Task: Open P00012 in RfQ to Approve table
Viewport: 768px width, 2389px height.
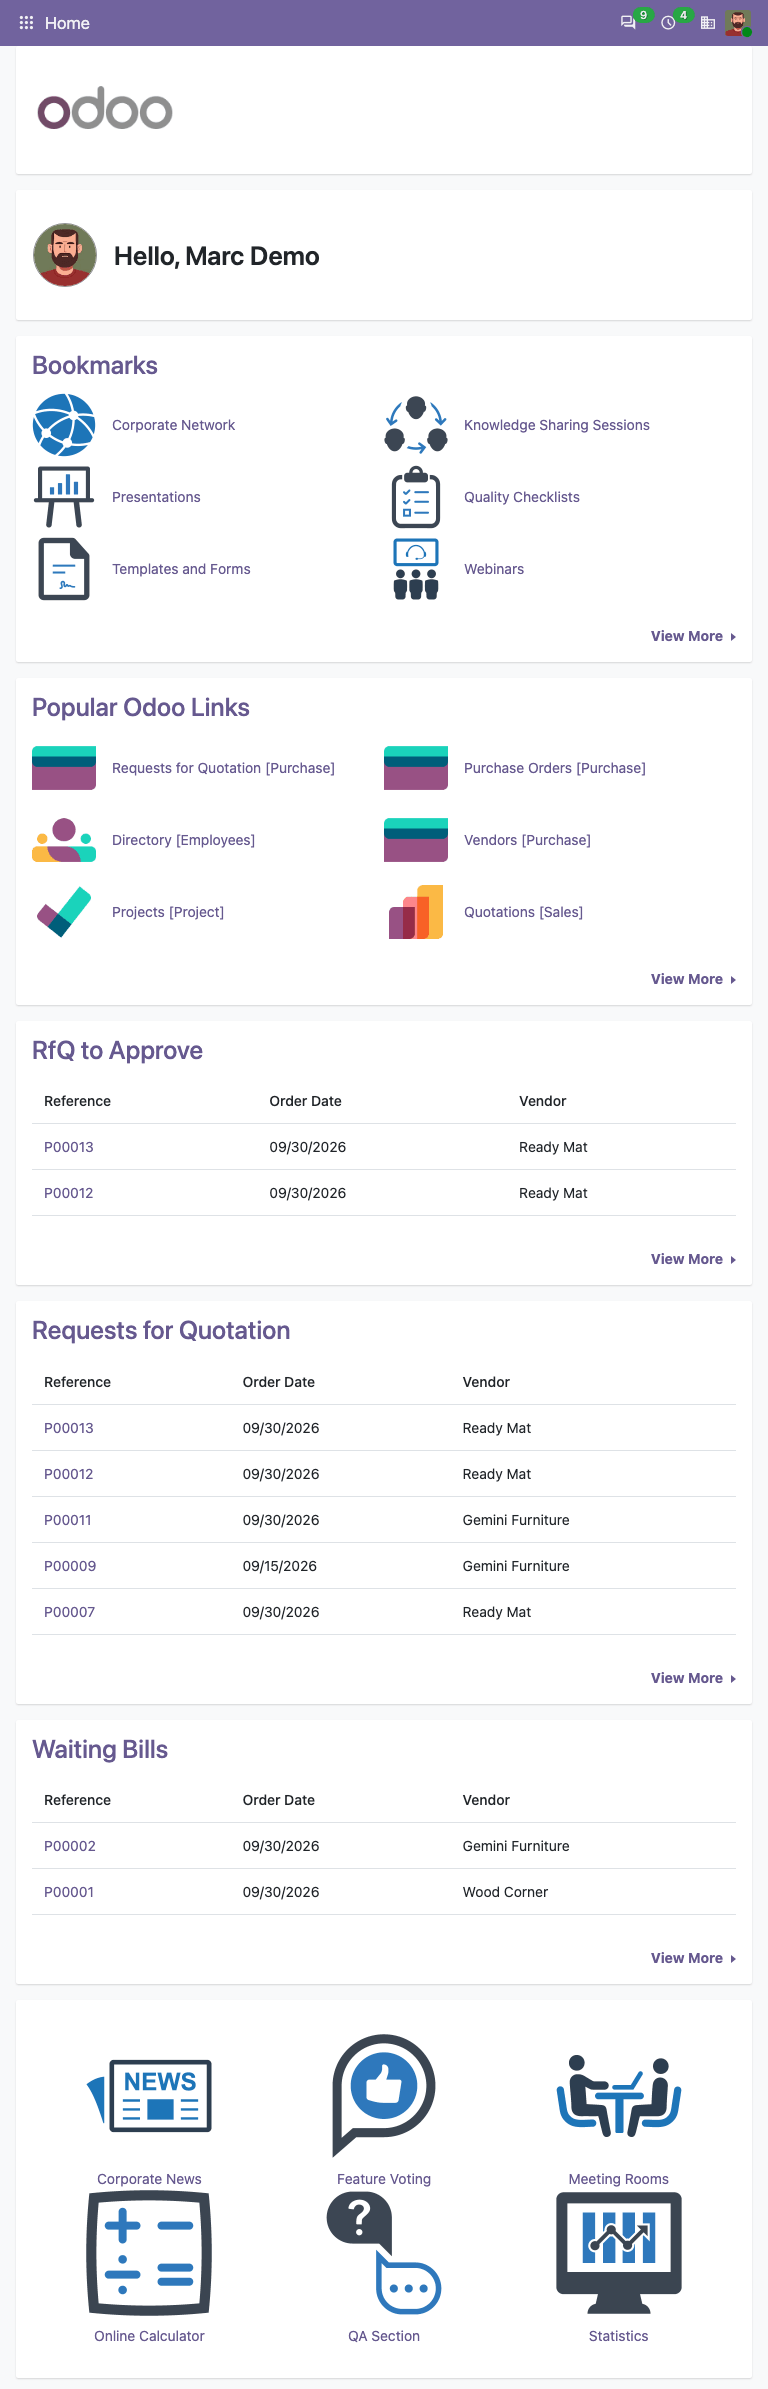Action: [x=69, y=1193]
